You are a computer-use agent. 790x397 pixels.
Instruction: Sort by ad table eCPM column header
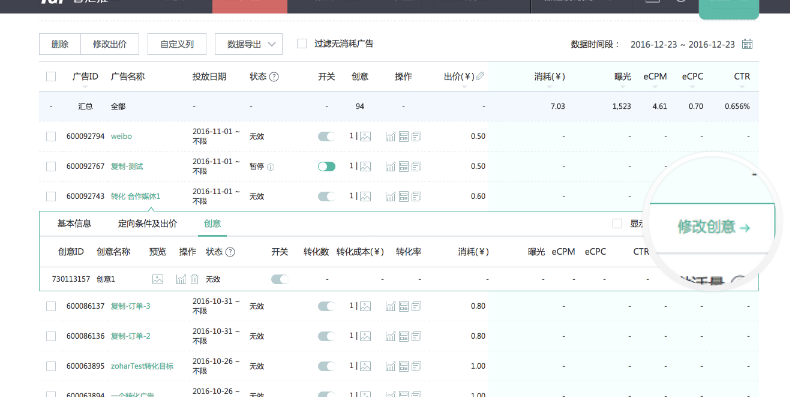[x=655, y=77]
